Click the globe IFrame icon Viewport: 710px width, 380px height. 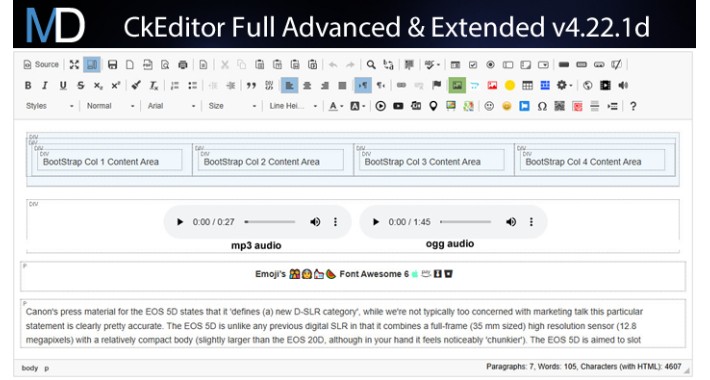pyautogui.click(x=588, y=86)
